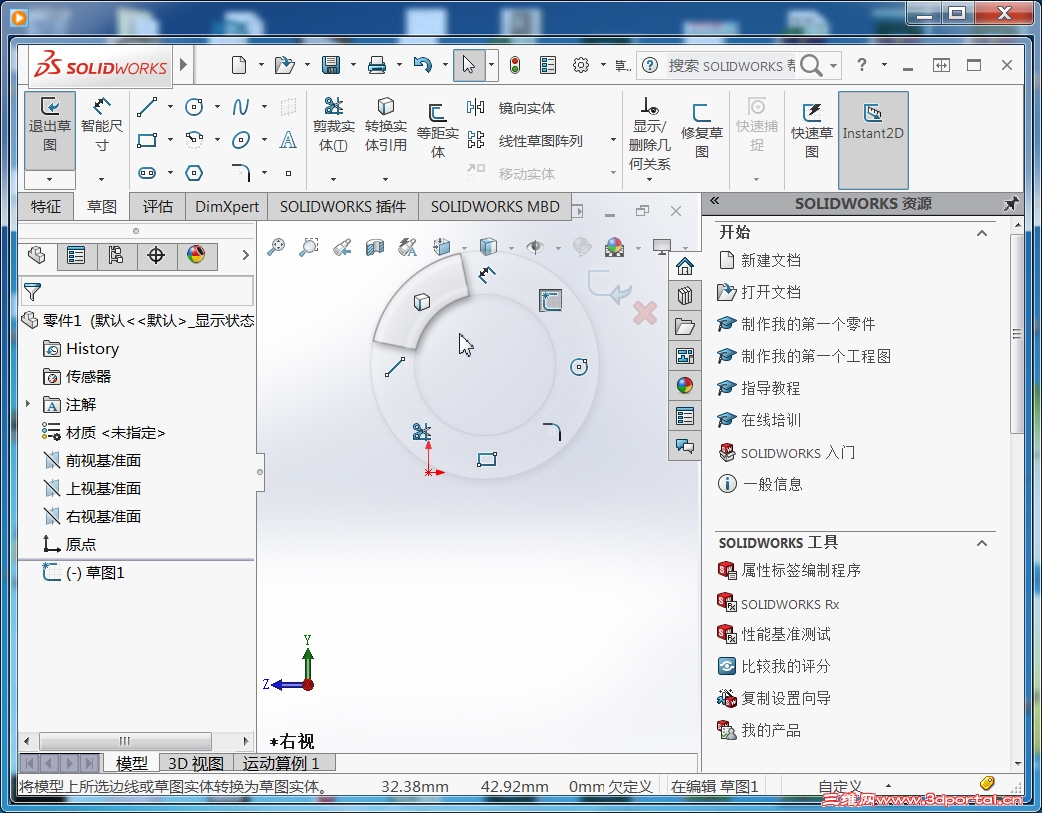Switch to the SOLIDWORKS MBD tab
1042x813 pixels.
coord(495,207)
